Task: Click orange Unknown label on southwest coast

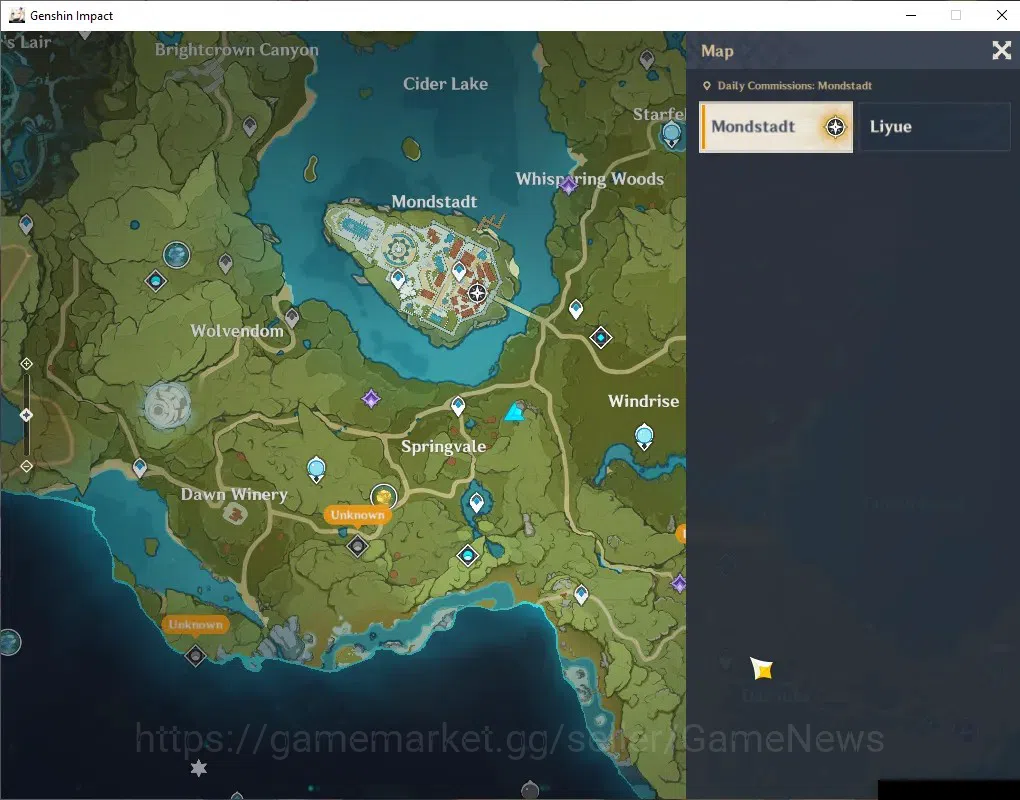Action: (195, 624)
